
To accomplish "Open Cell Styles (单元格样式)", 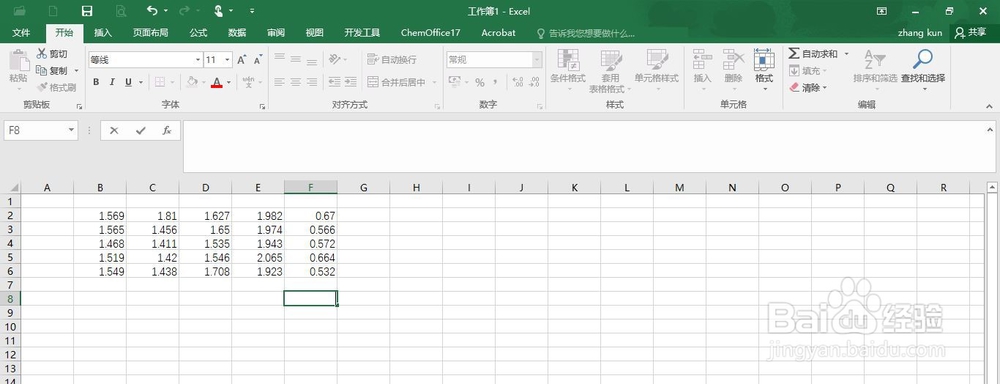I will click(656, 70).
